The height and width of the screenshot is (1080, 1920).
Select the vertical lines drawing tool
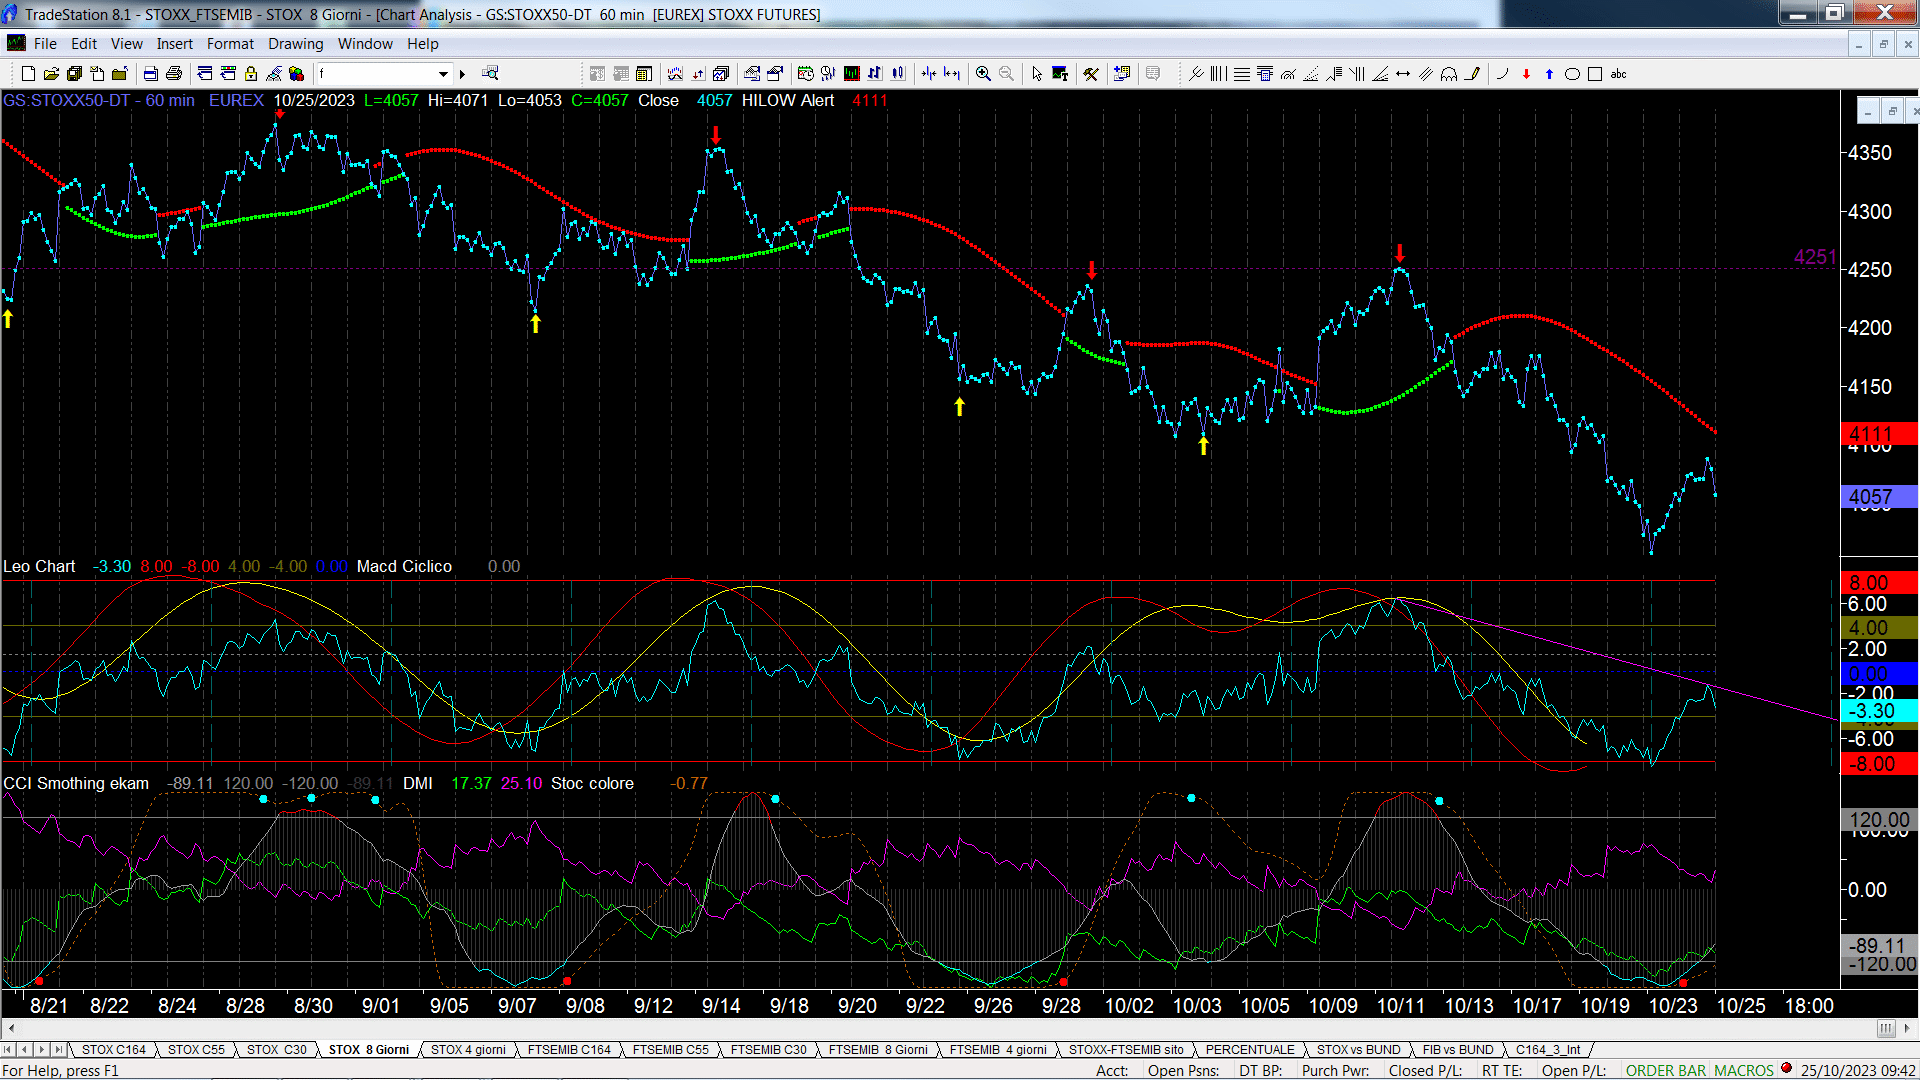click(1218, 74)
